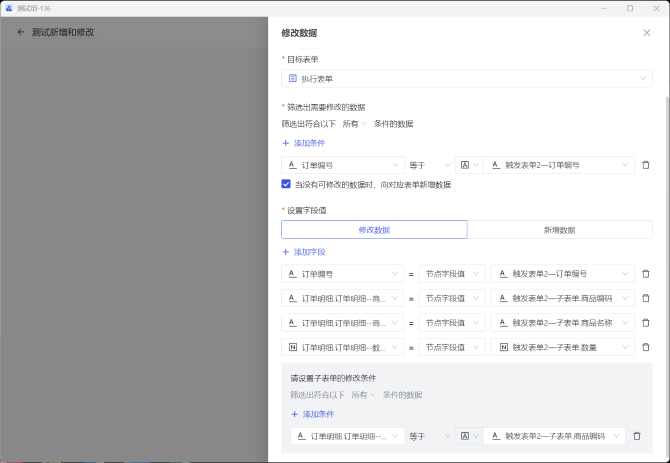The width and height of the screenshot is (670, 463).
Task: Delete the 订单编号 filter condition row
Action: [x=645, y=165]
